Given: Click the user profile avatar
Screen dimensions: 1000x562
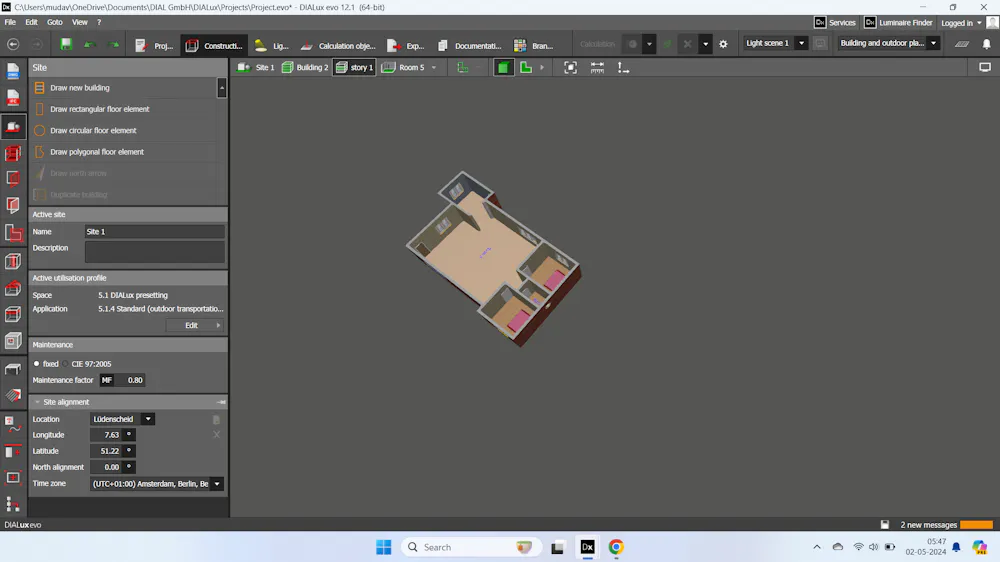Looking at the screenshot, I should click(992, 22).
